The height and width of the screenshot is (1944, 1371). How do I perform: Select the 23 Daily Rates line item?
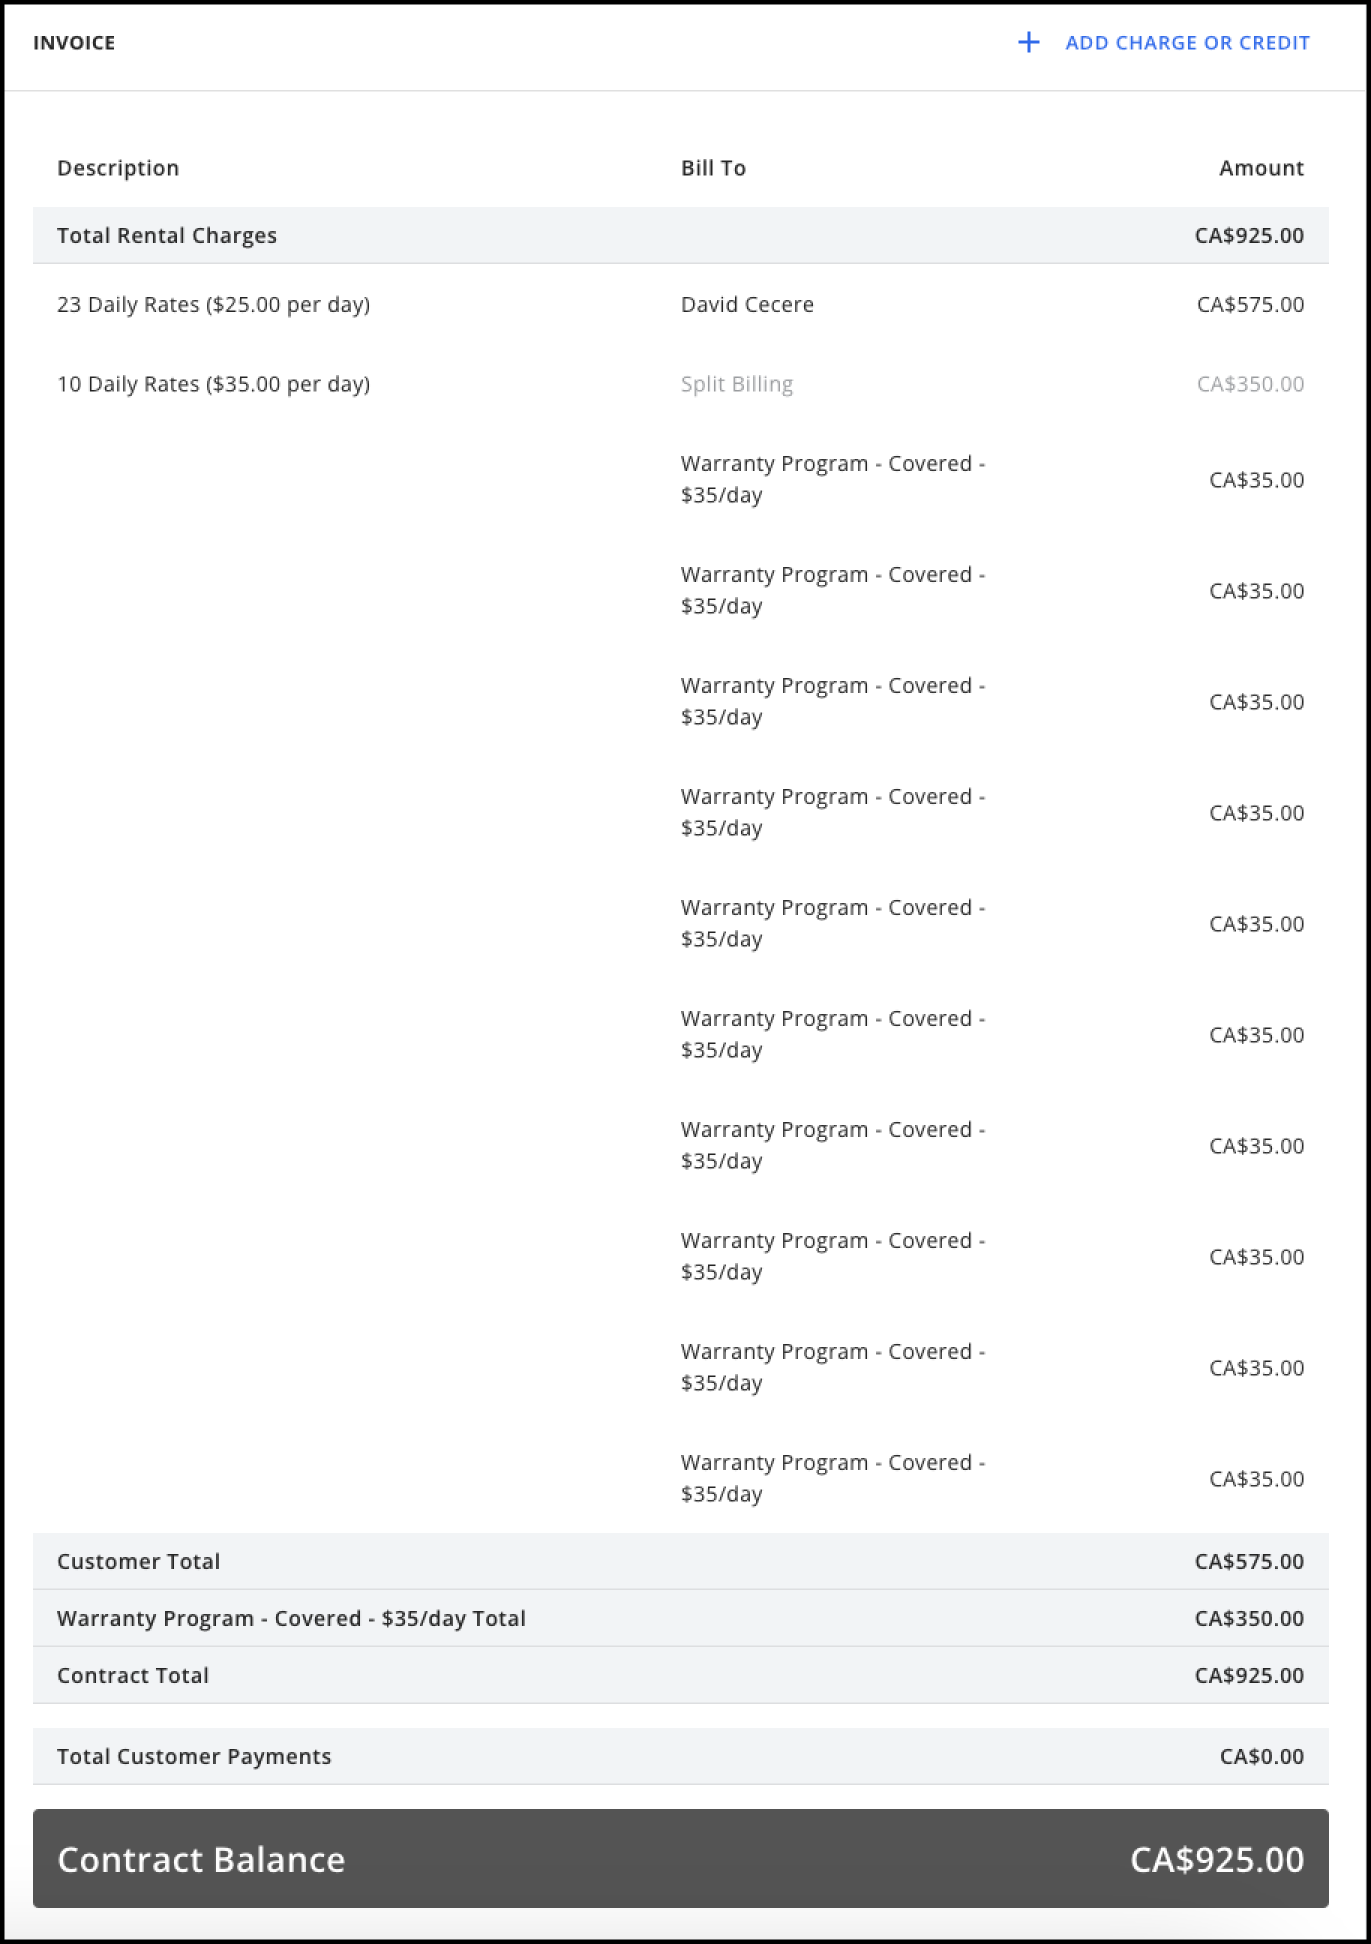click(x=213, y=304)
